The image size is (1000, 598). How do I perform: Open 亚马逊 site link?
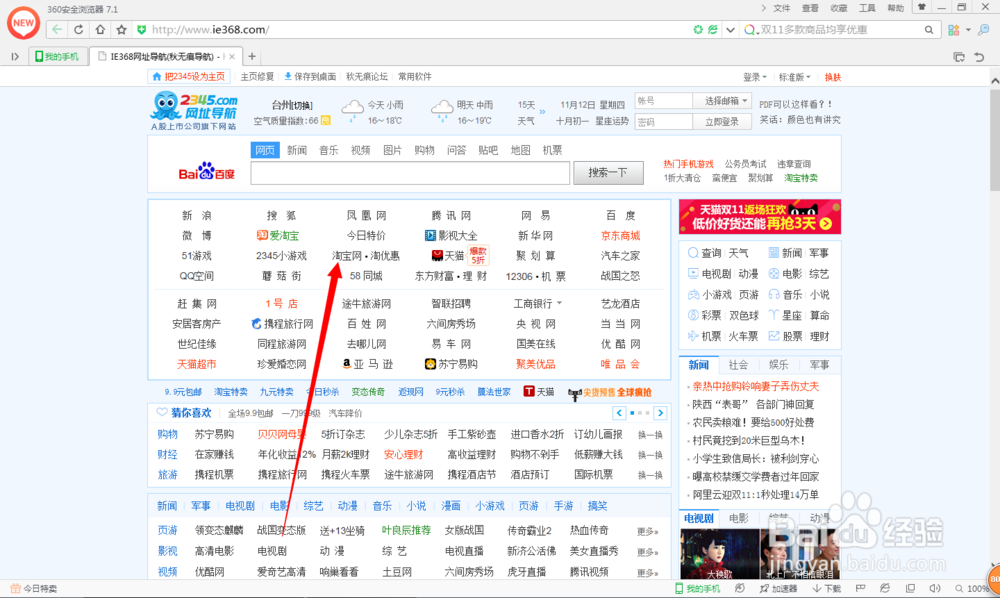[x=367, y=364]
